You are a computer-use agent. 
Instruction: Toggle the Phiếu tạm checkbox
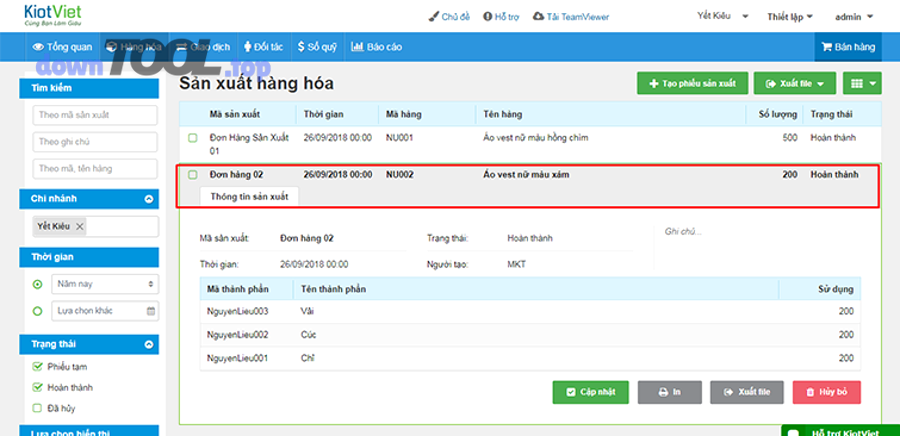[x=38, y=367]
